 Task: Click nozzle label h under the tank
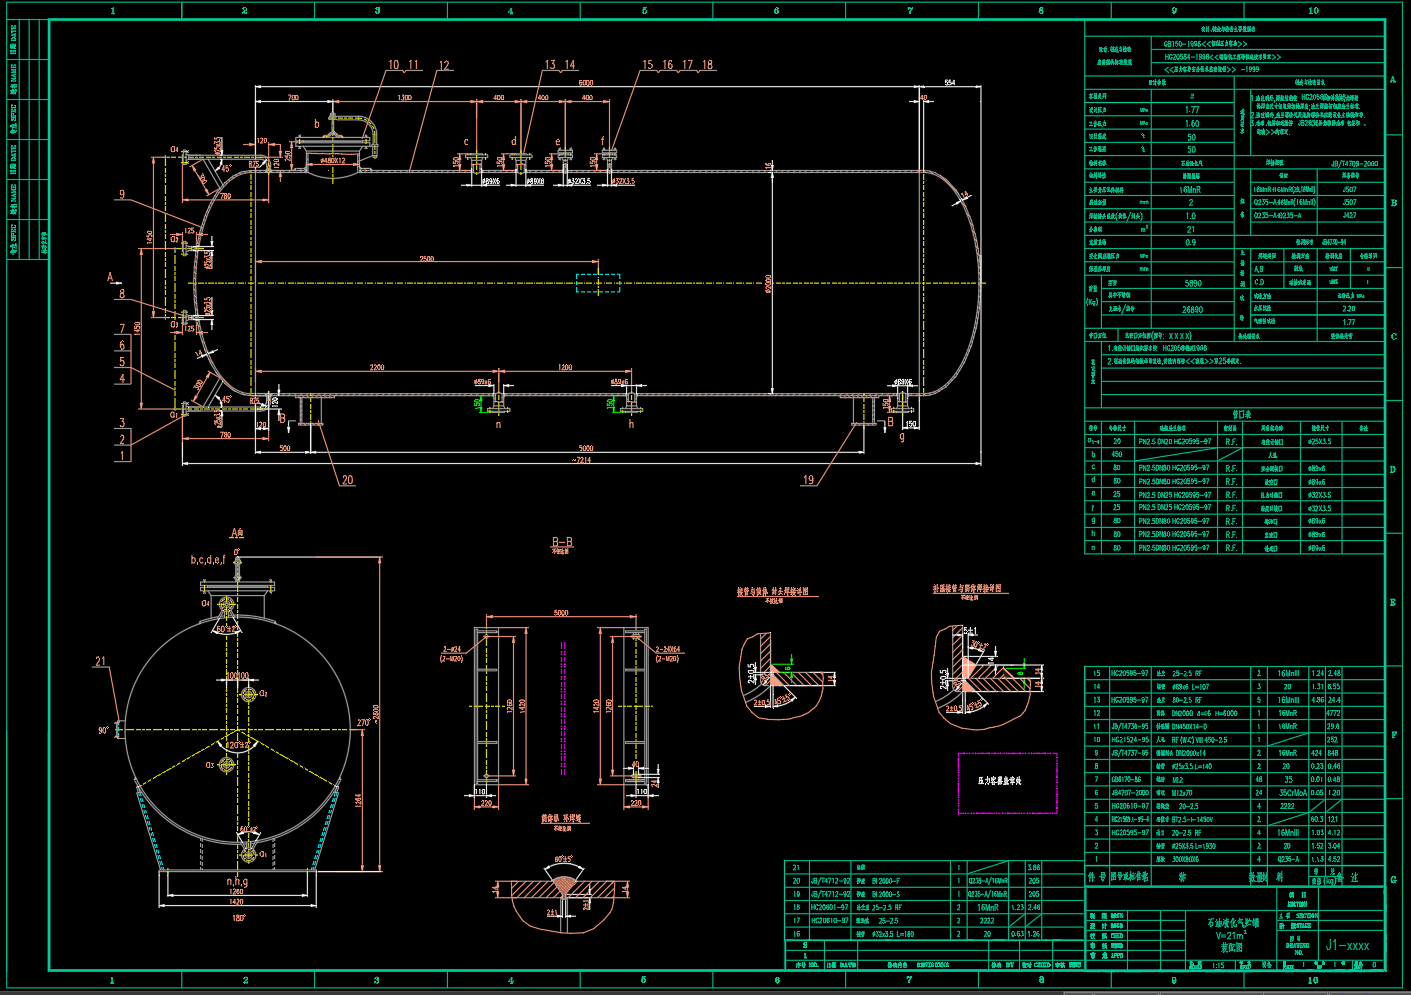pyautogui.click(x=631, y=424)
